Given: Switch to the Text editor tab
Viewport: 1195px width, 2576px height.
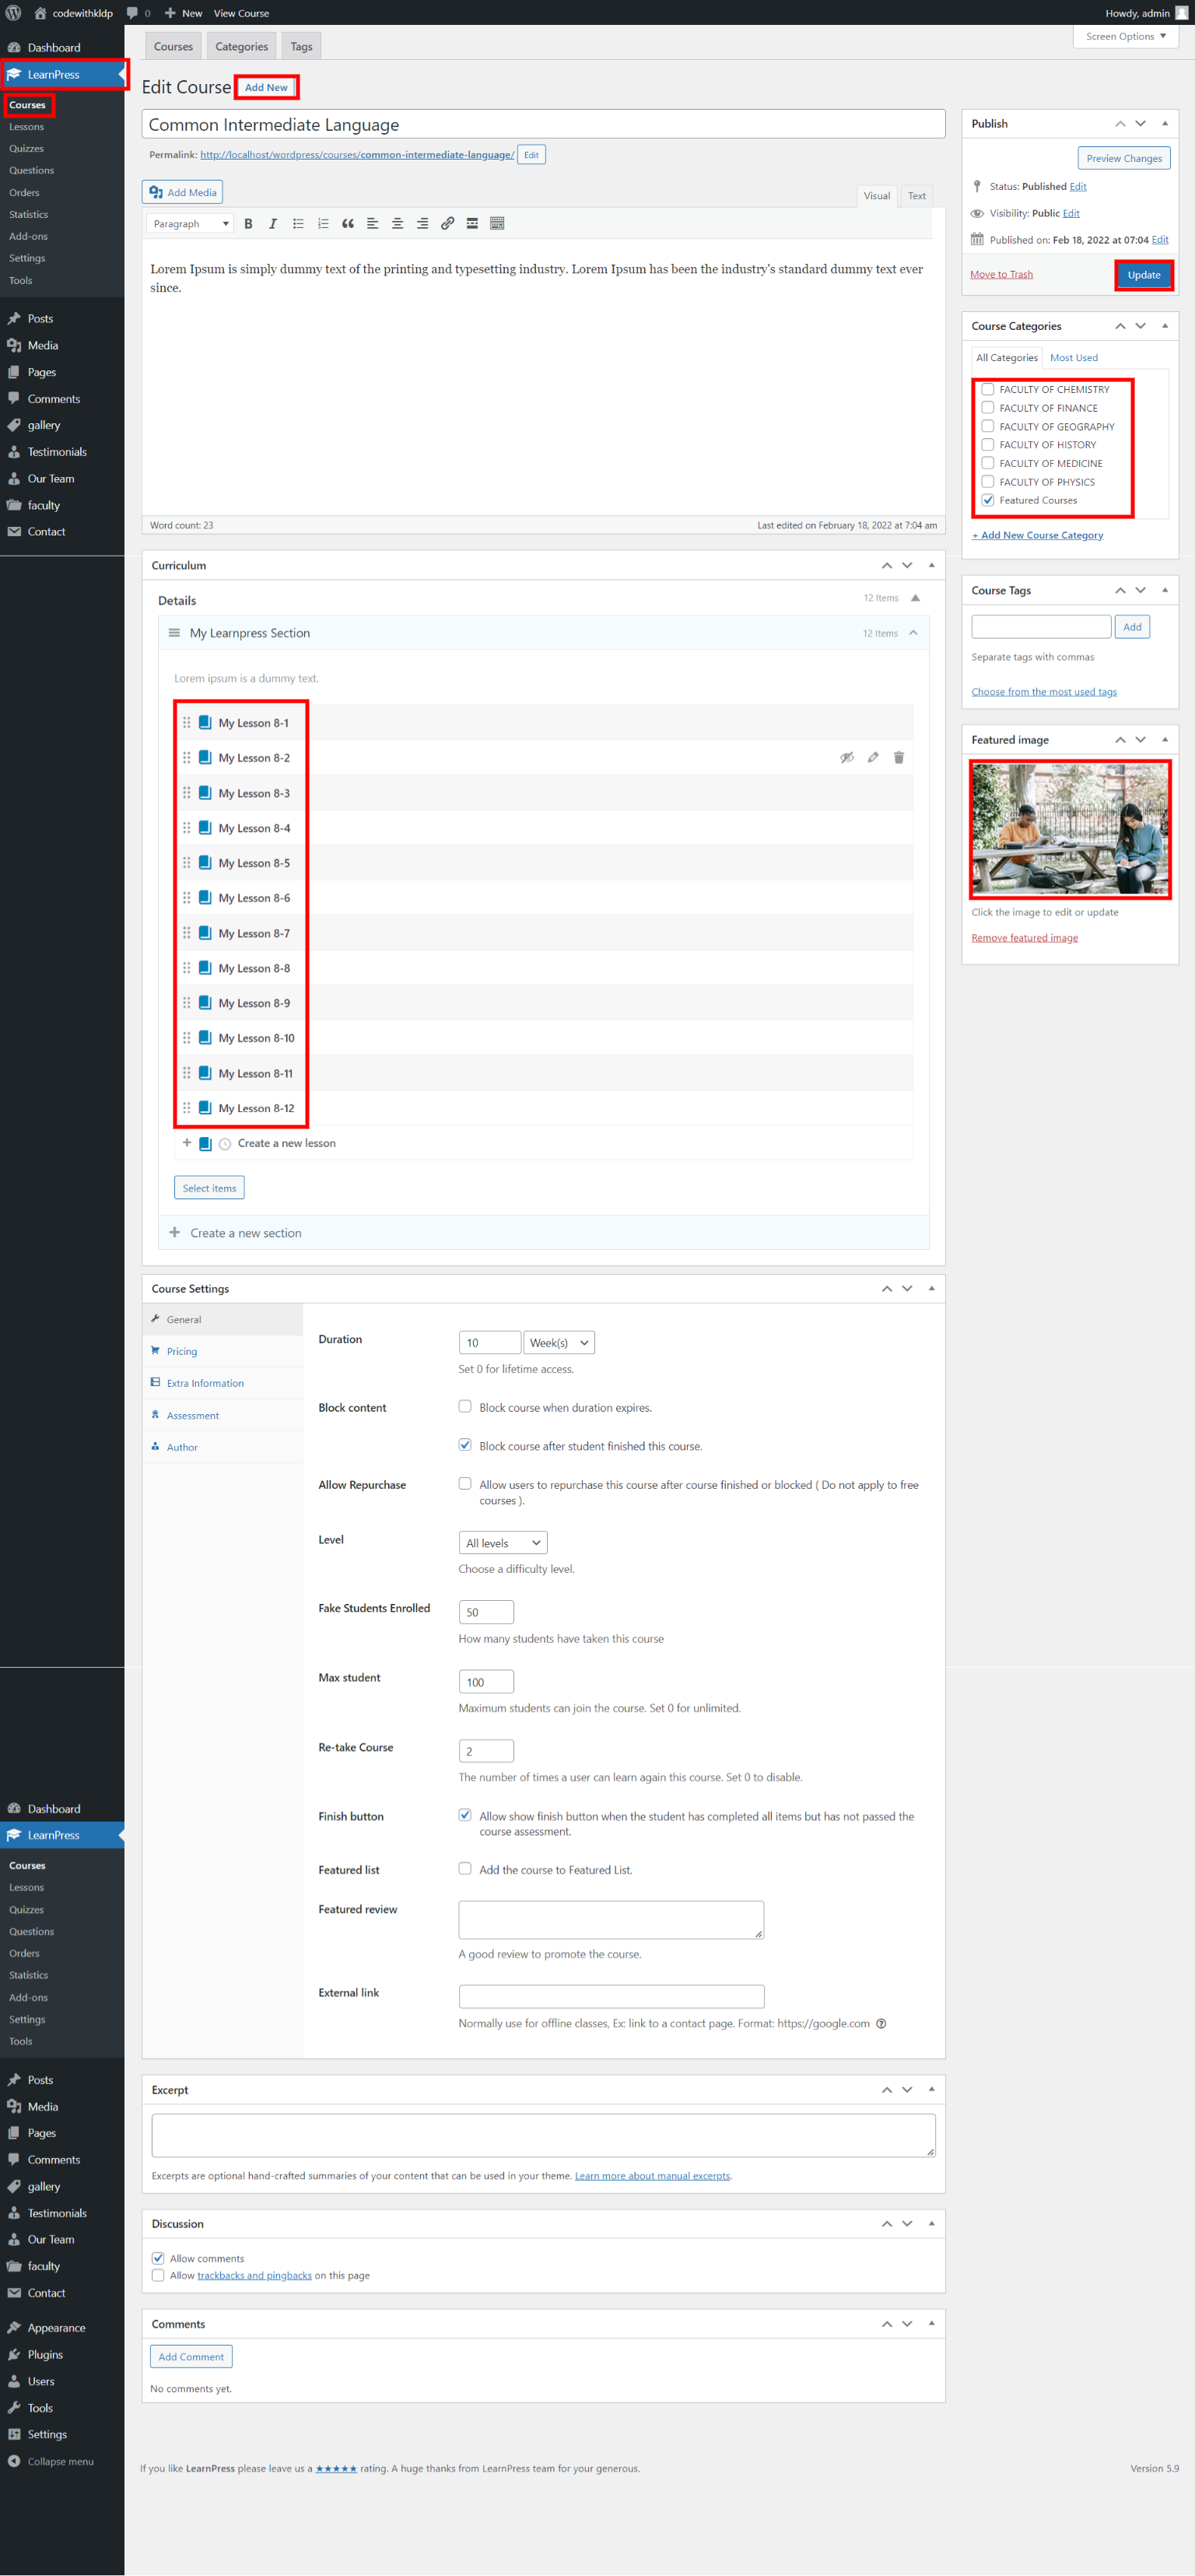Looking at the screenshot, I should click(916, 196).
